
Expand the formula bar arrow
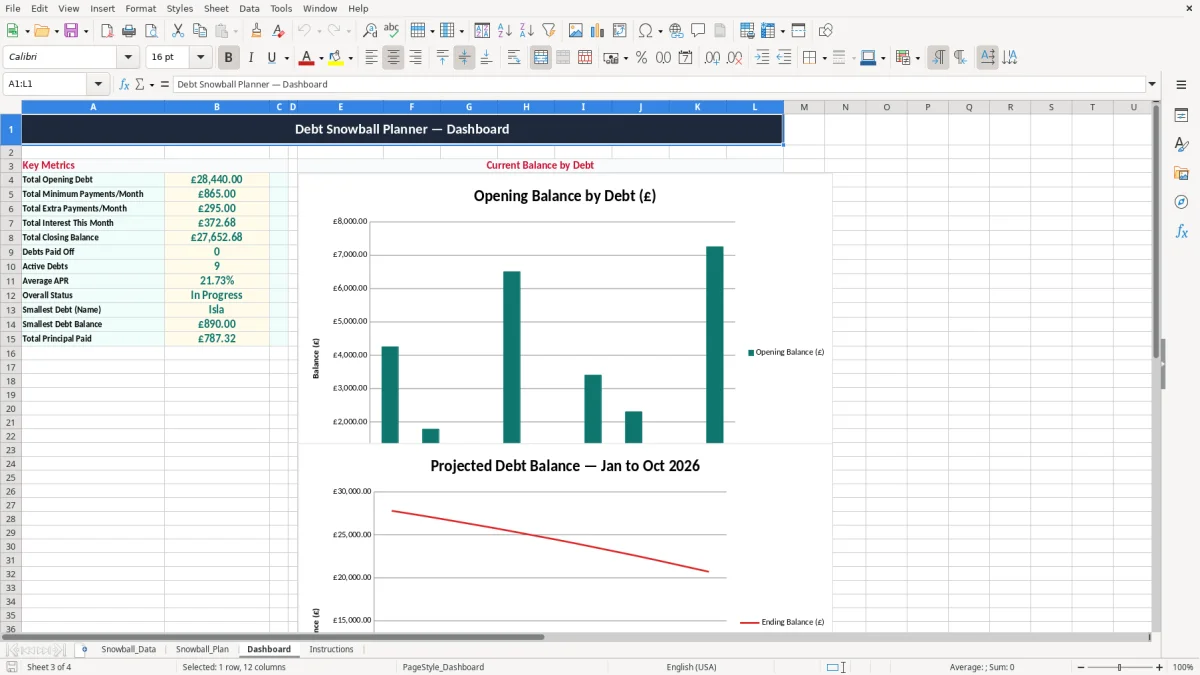(1152, 84)
